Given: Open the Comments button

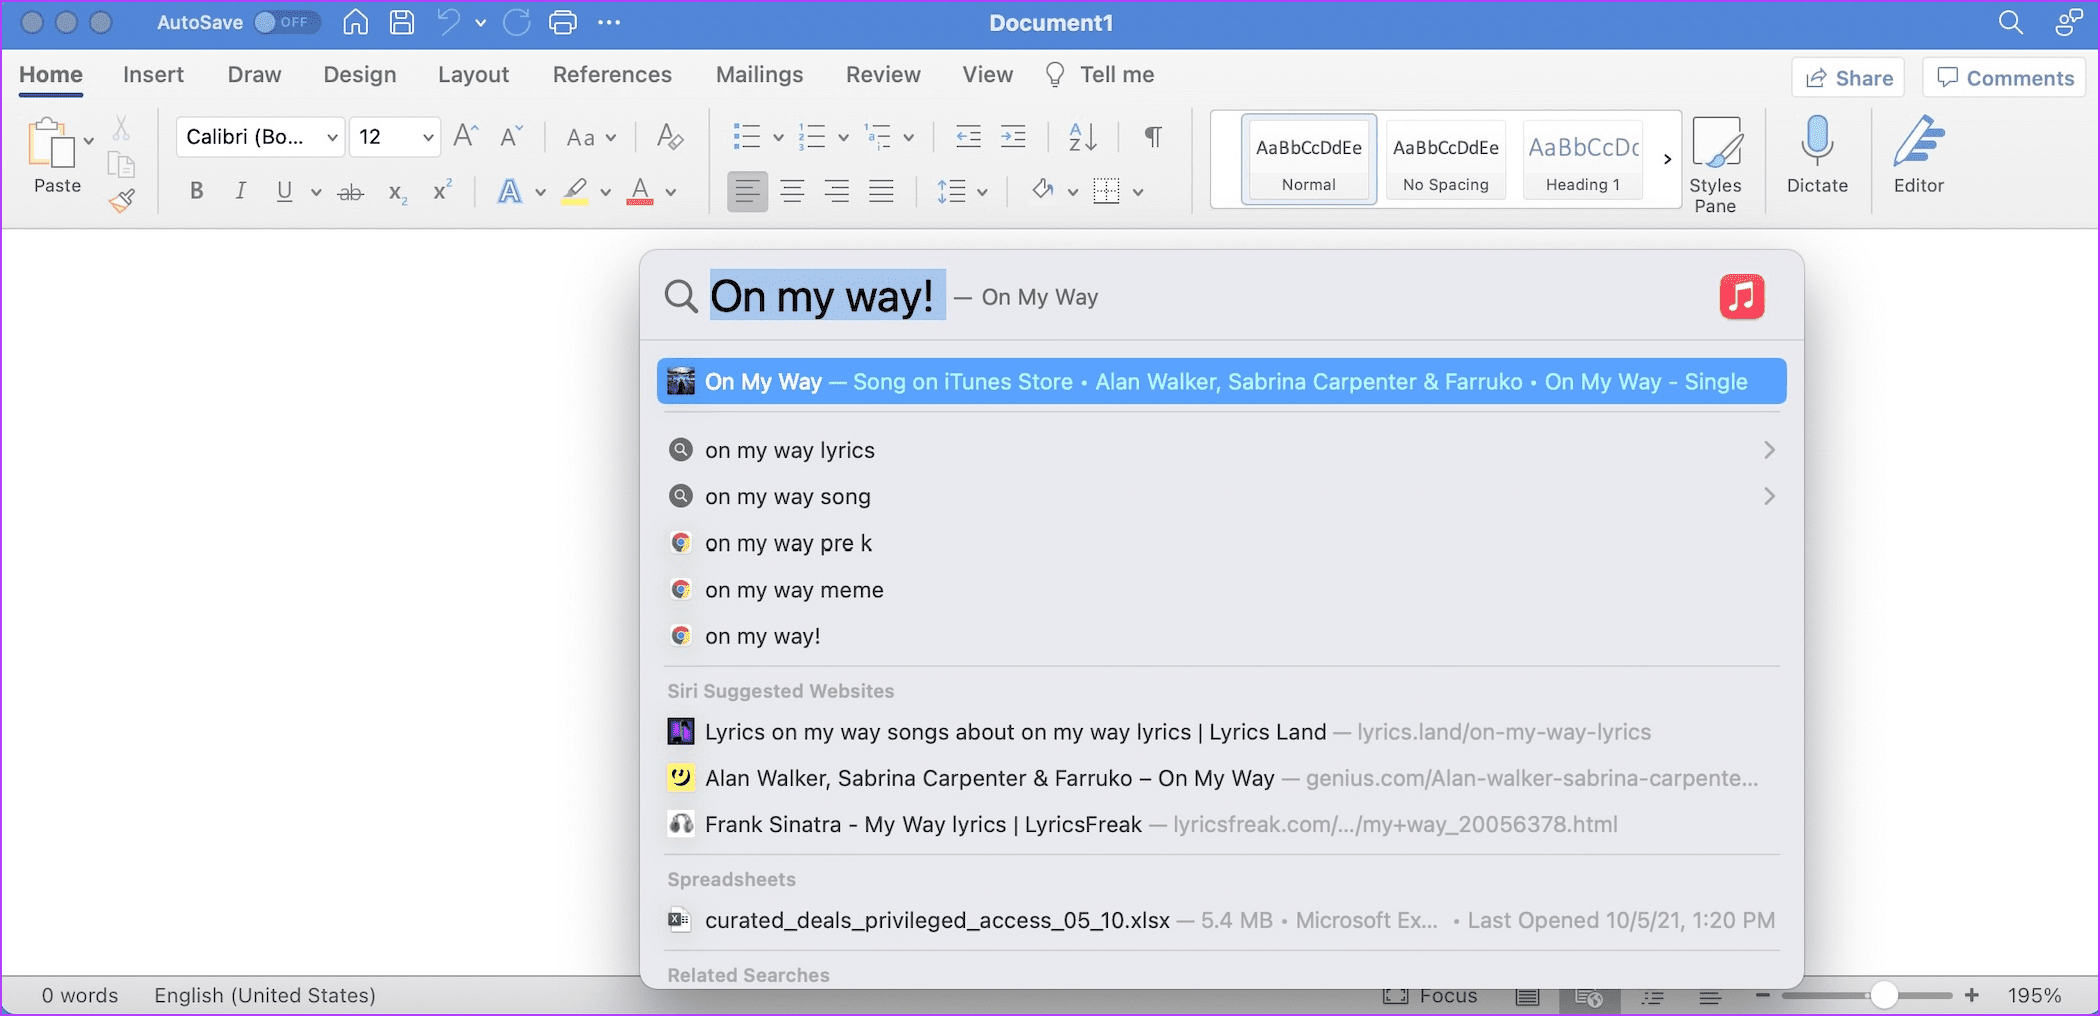Looking at the screenshot, I should [2005, 78].
